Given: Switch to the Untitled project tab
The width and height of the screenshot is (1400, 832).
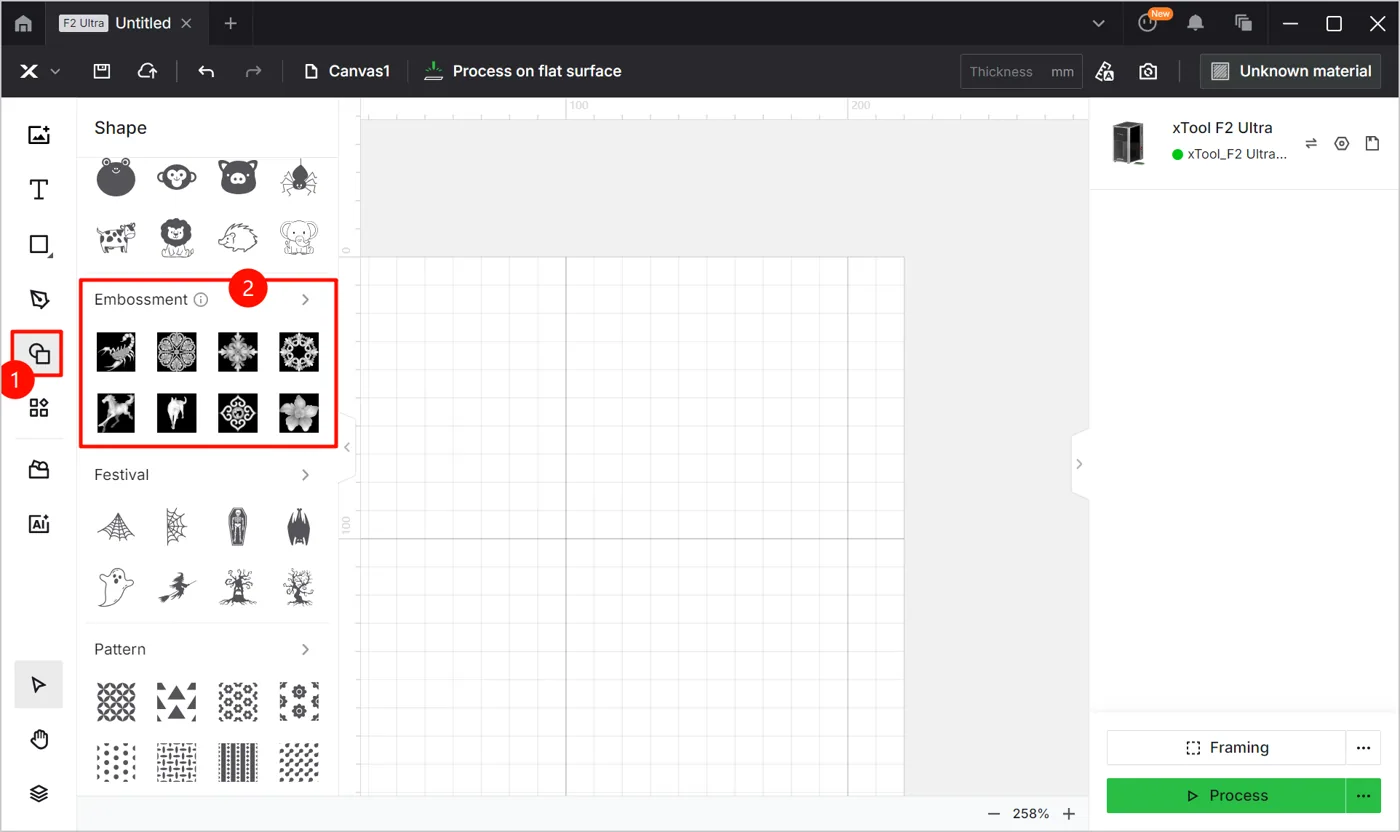Looking at the screenshot, I should click(x=143, y=23).
